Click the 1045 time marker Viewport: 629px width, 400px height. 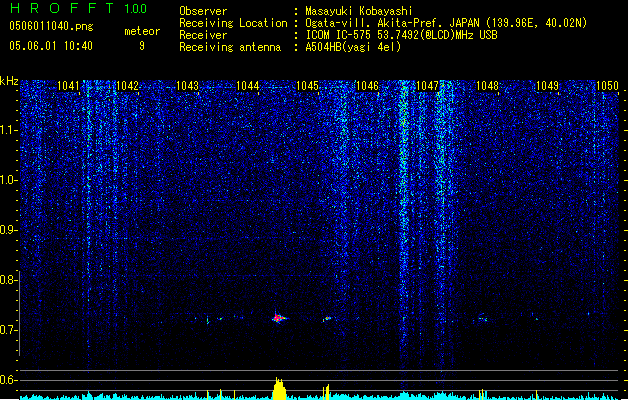tap(307, 86)
